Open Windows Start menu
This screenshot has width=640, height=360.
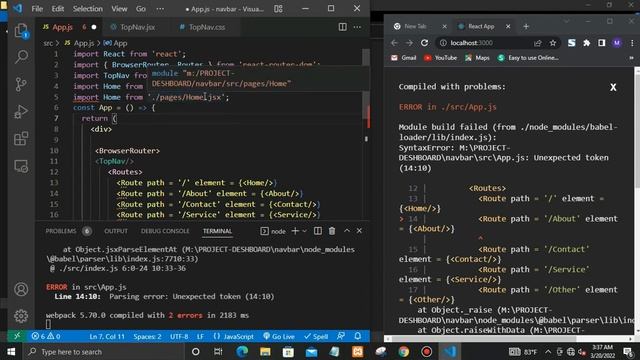click(x=11, y=351)
